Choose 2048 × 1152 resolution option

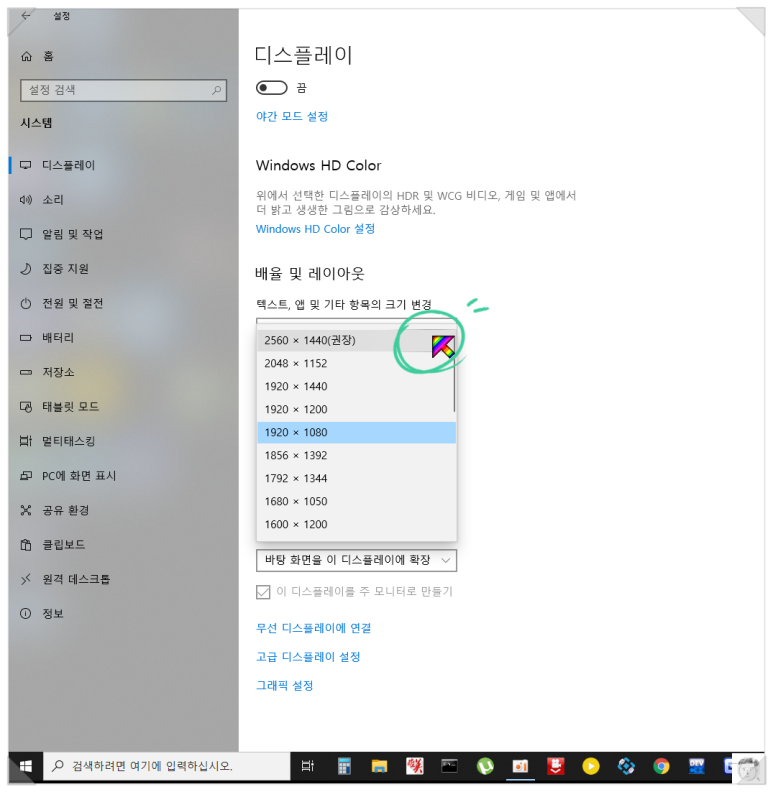point(355,363)
